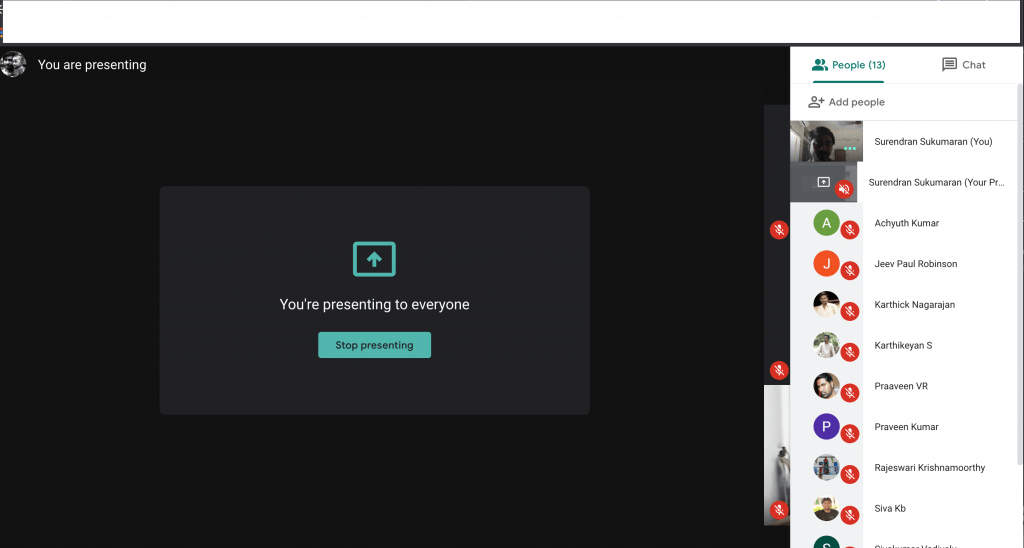Click your profile avatar next to 'You are presenting'
1024x548 pixels.
click(x=14, y=65)
